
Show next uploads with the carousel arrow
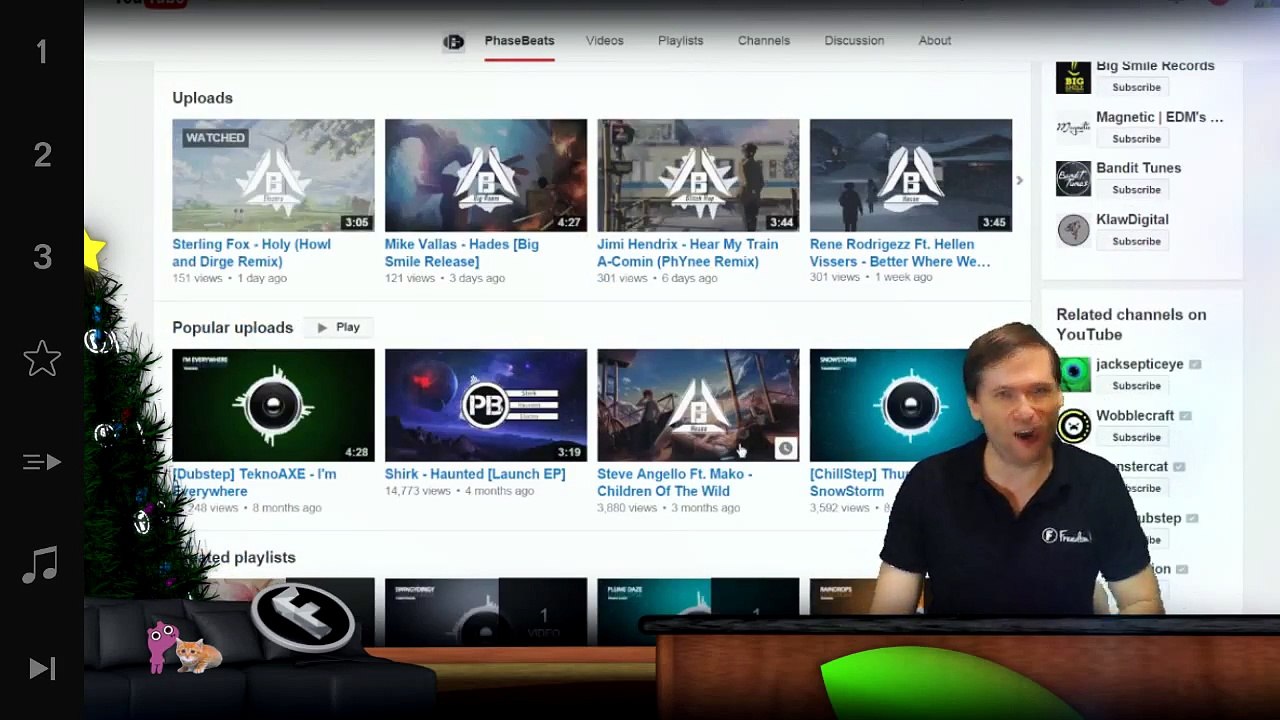(1019, 181)
